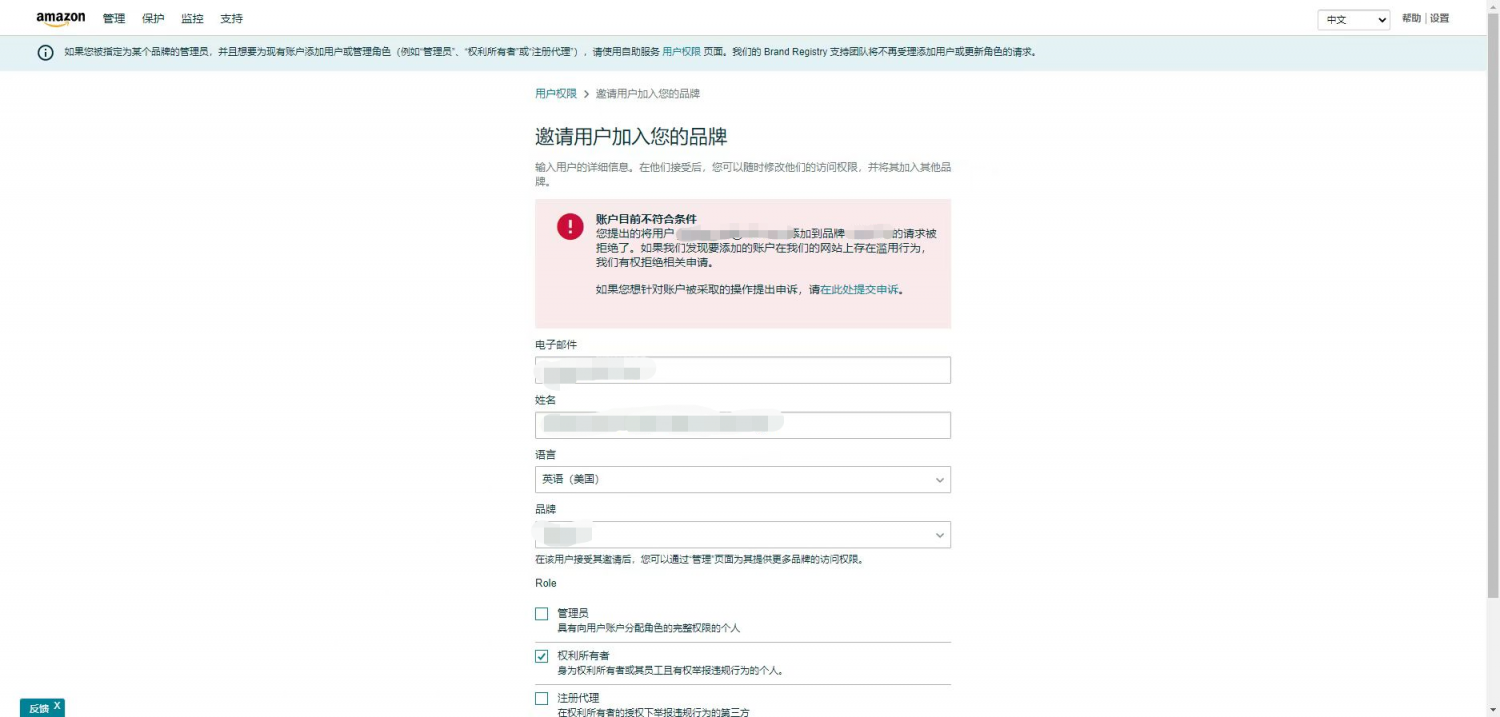This screenshot has height=717, width=1500.
Task: Open the 保护 menu
Action: 153,19
